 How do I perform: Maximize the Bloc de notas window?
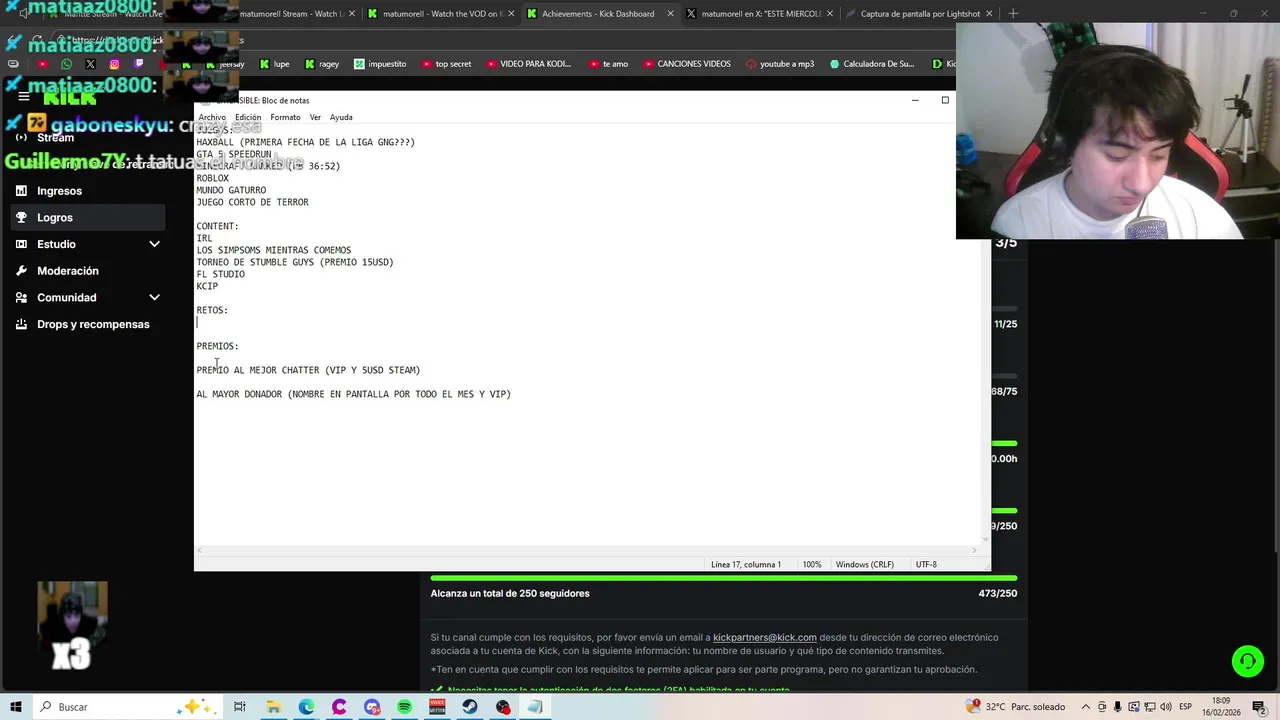(x=945, y=100)
